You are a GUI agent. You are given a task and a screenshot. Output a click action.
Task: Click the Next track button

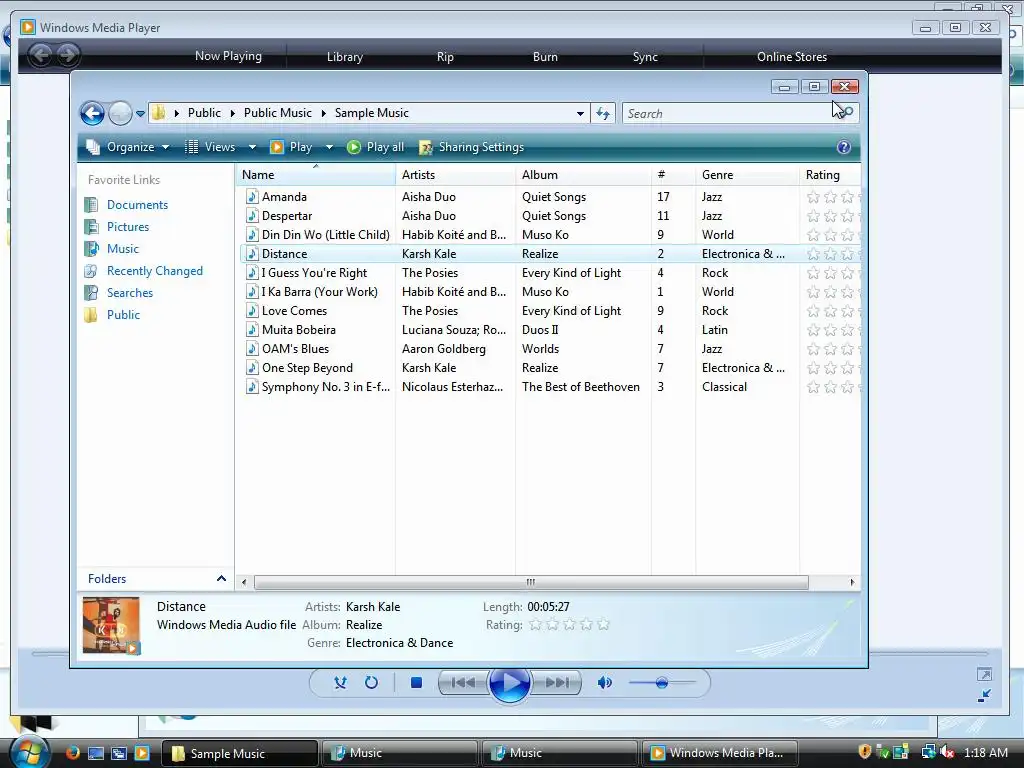[556, 683]
